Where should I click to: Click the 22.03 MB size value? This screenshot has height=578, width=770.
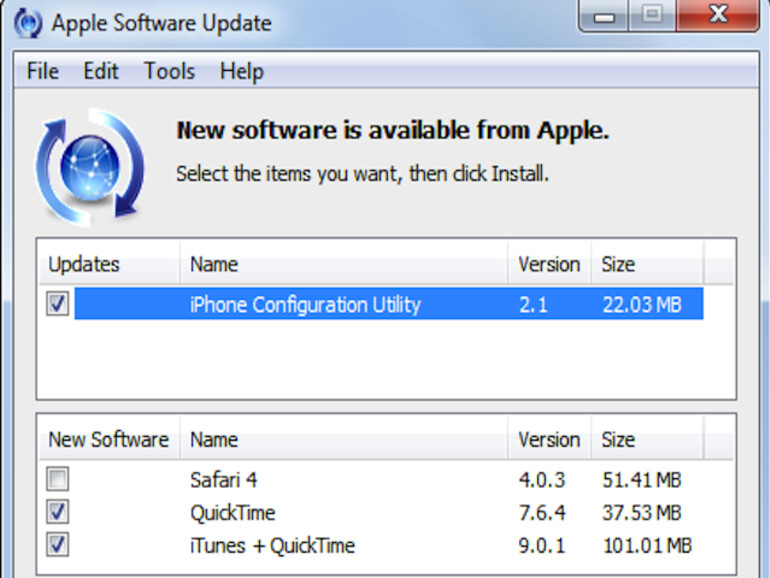click(642, 304)
